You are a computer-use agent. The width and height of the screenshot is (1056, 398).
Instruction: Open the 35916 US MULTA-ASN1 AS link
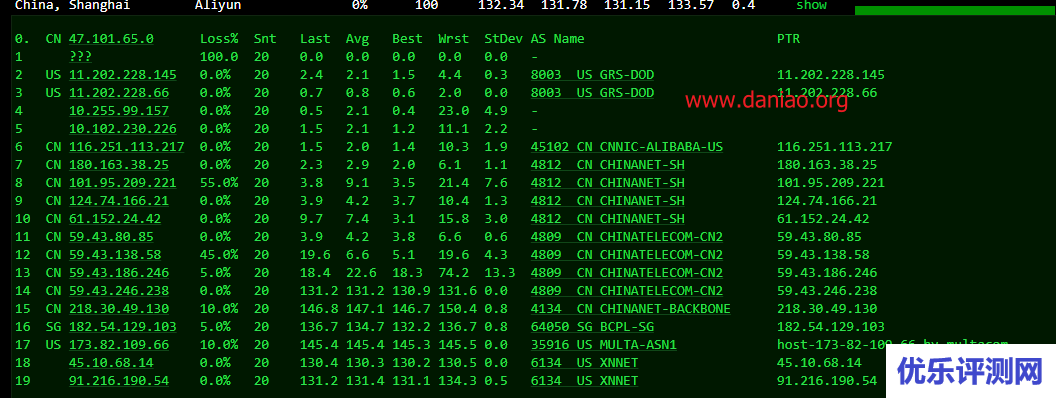tap(603, 345)
